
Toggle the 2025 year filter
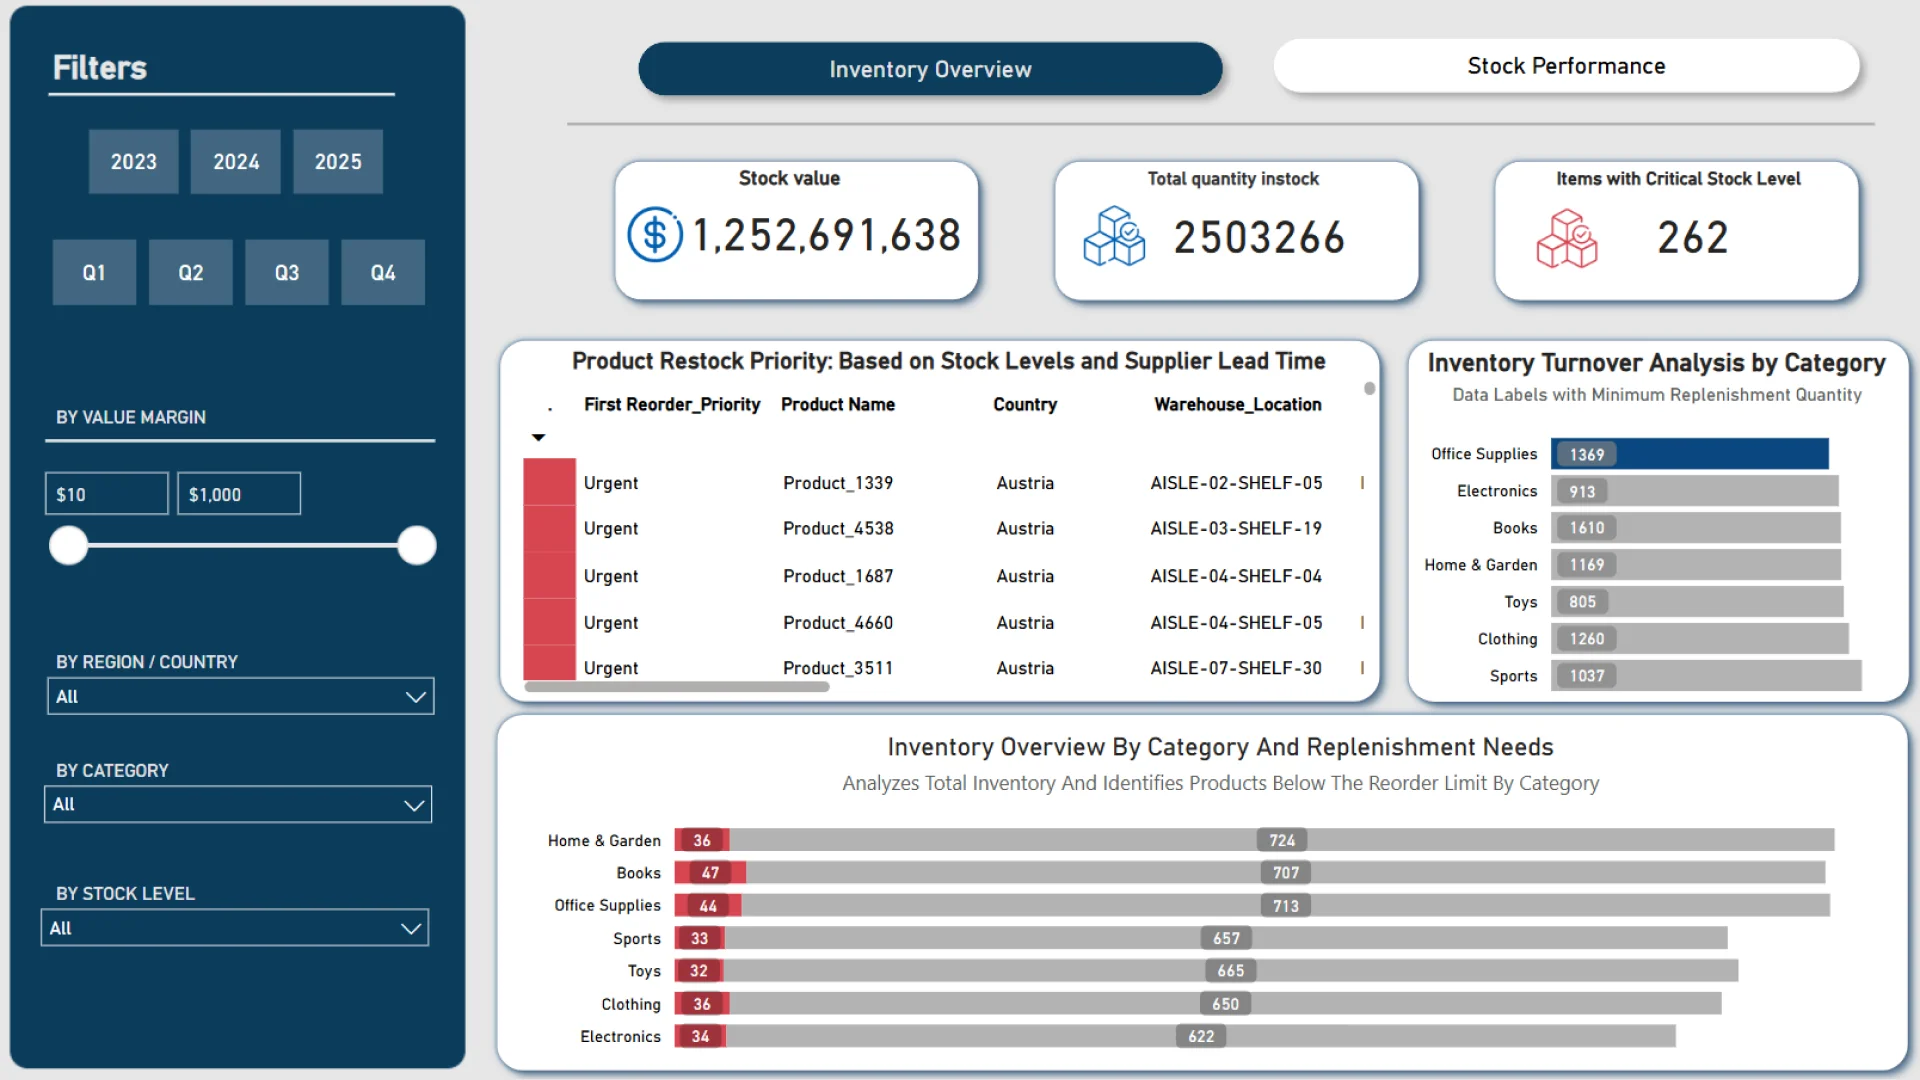[338, 162]
